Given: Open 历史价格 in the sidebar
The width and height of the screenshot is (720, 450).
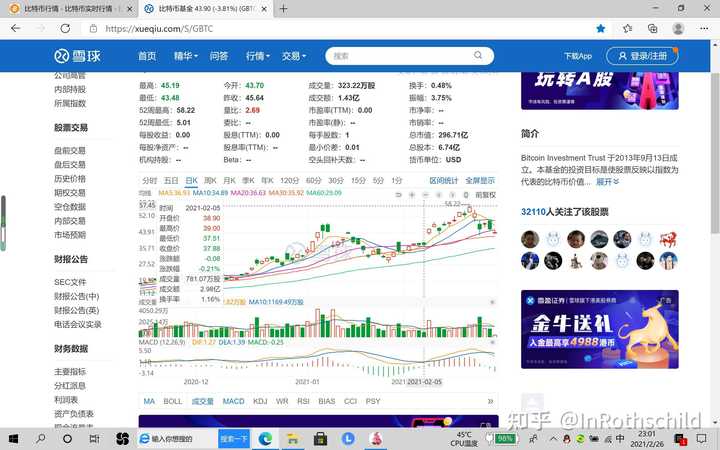Looking at the screenshot, I should 70,178.
